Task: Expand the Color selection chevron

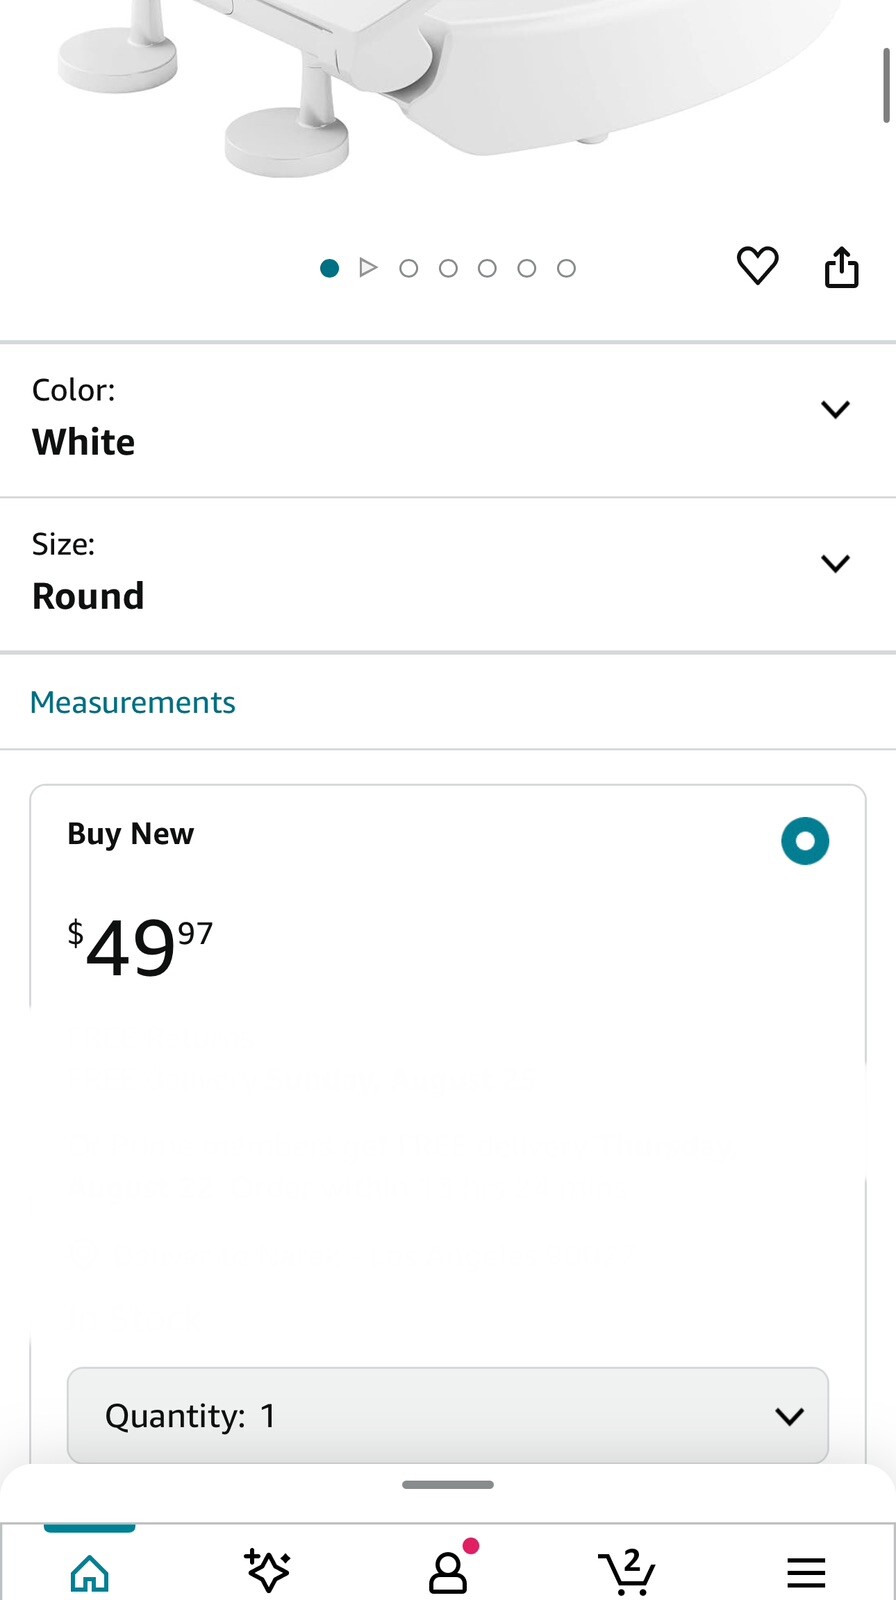Action: [x=836, y=408]
